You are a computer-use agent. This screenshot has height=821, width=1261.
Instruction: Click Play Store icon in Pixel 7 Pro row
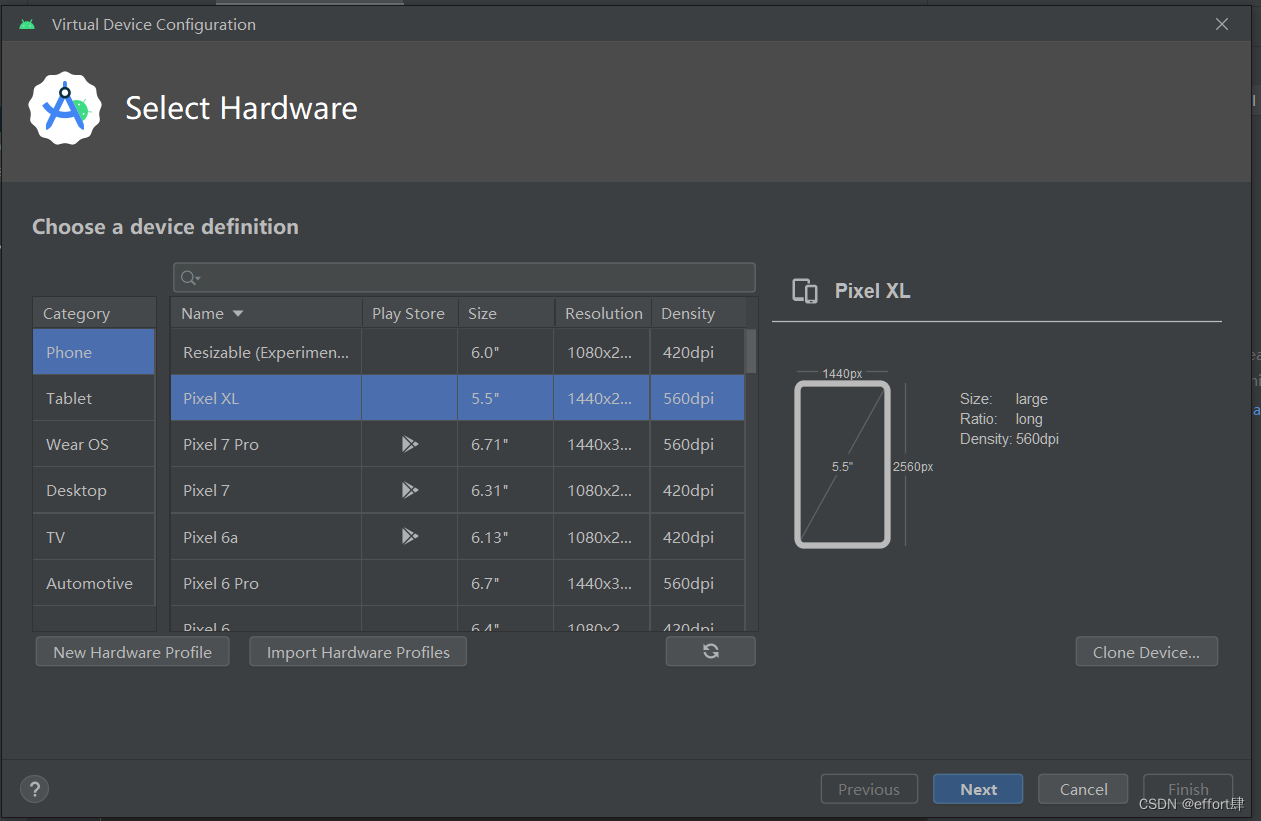409,444
